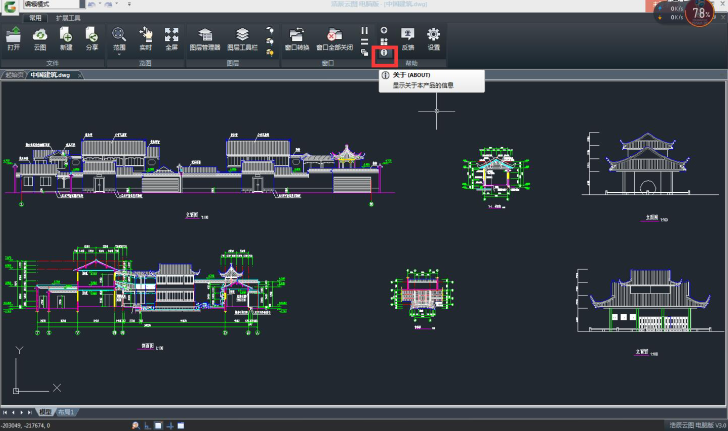The width and height of the screenshot is (728, 431).
Task: Select the 中国建筑.dwg document tab
Action: [x=50, y=75]
